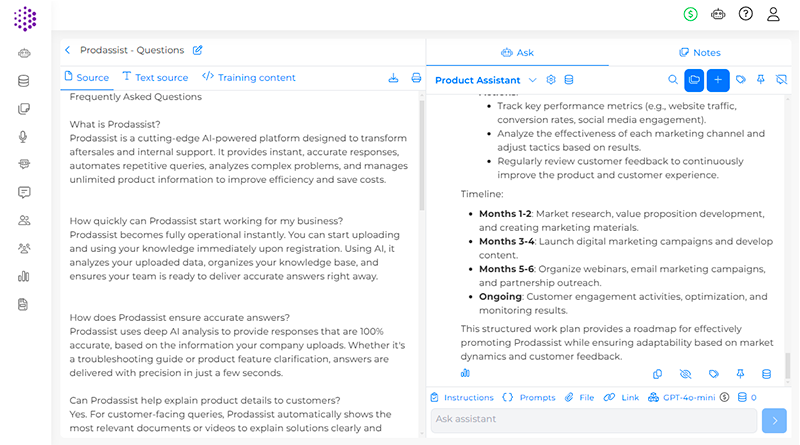Click the dollar credits icon in top bar

tap(690, 14)
